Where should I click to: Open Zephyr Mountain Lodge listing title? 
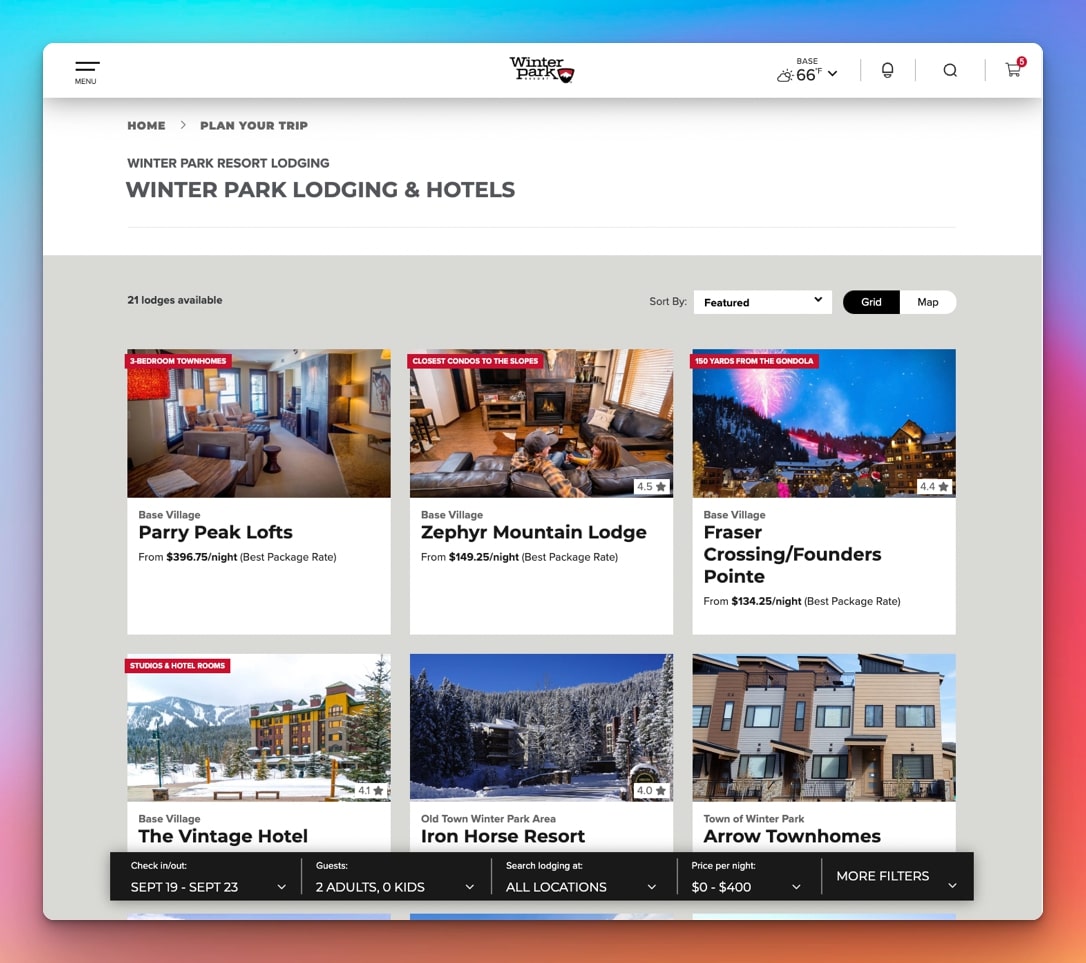533,532
